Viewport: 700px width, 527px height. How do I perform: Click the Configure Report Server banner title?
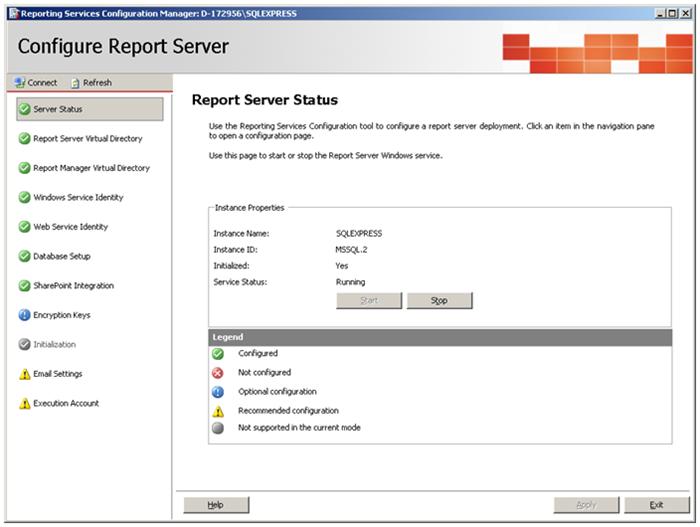[123, 46]
